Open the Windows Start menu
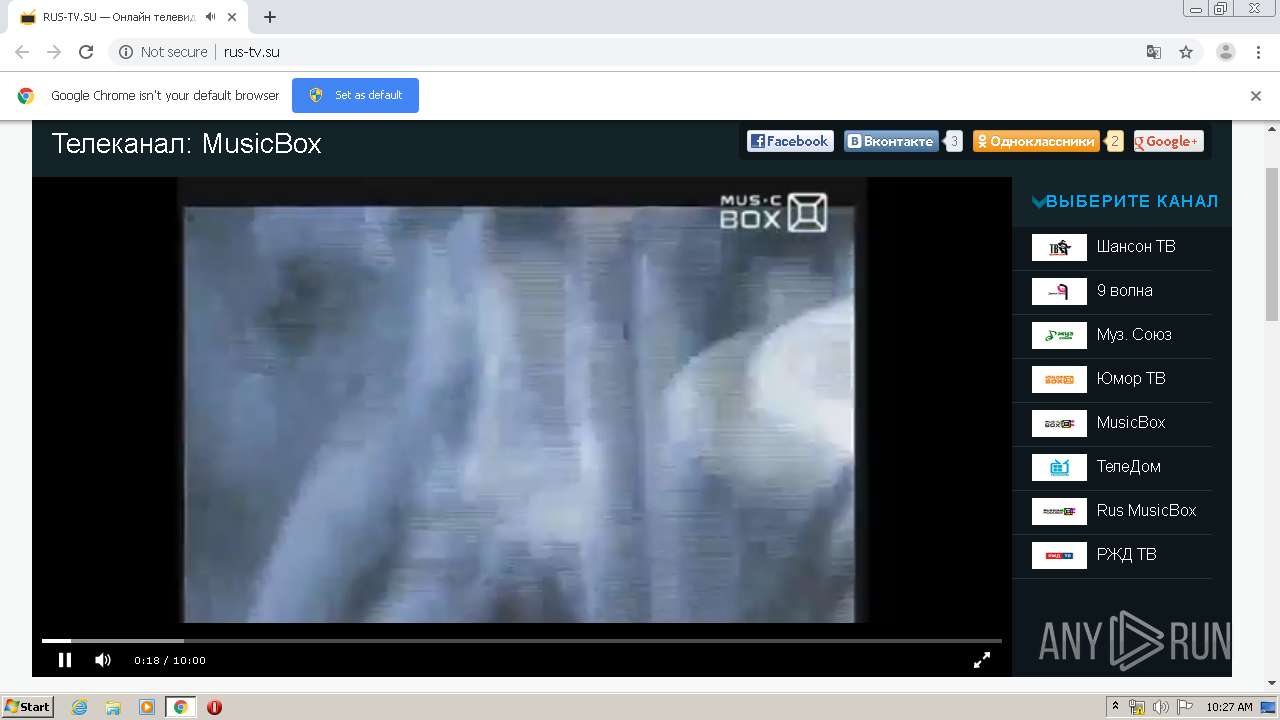This screenshot has width=1280, height=720. pos(28,707)
